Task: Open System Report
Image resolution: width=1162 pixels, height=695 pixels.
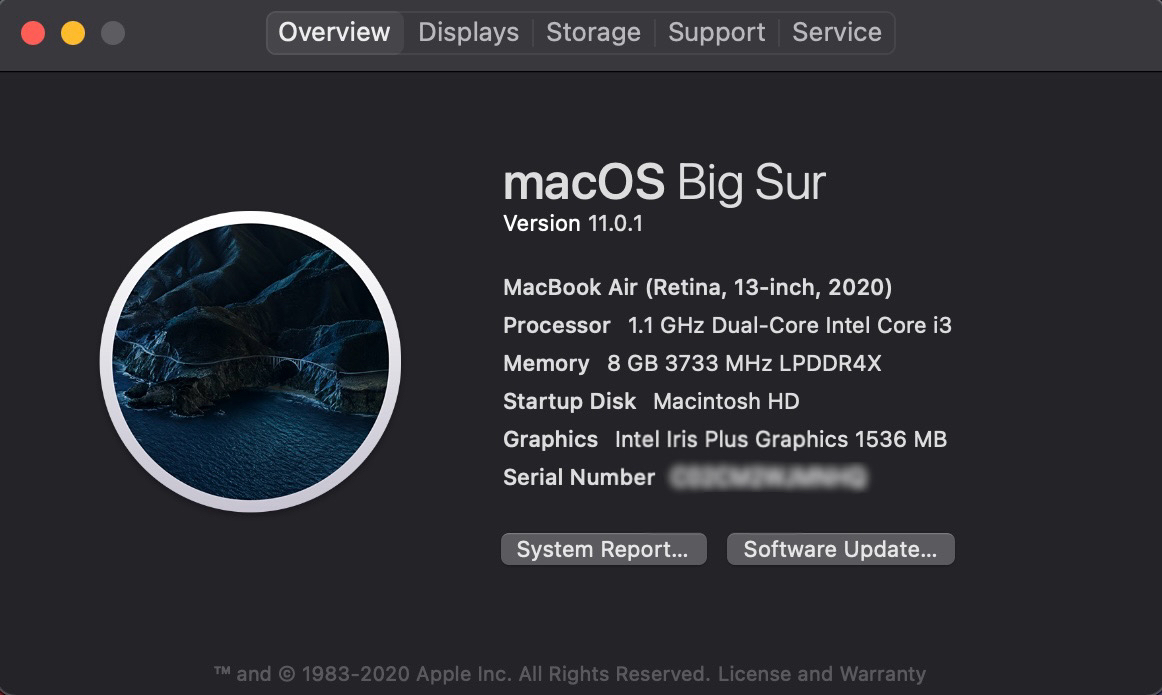Action: tap(604, 548)
